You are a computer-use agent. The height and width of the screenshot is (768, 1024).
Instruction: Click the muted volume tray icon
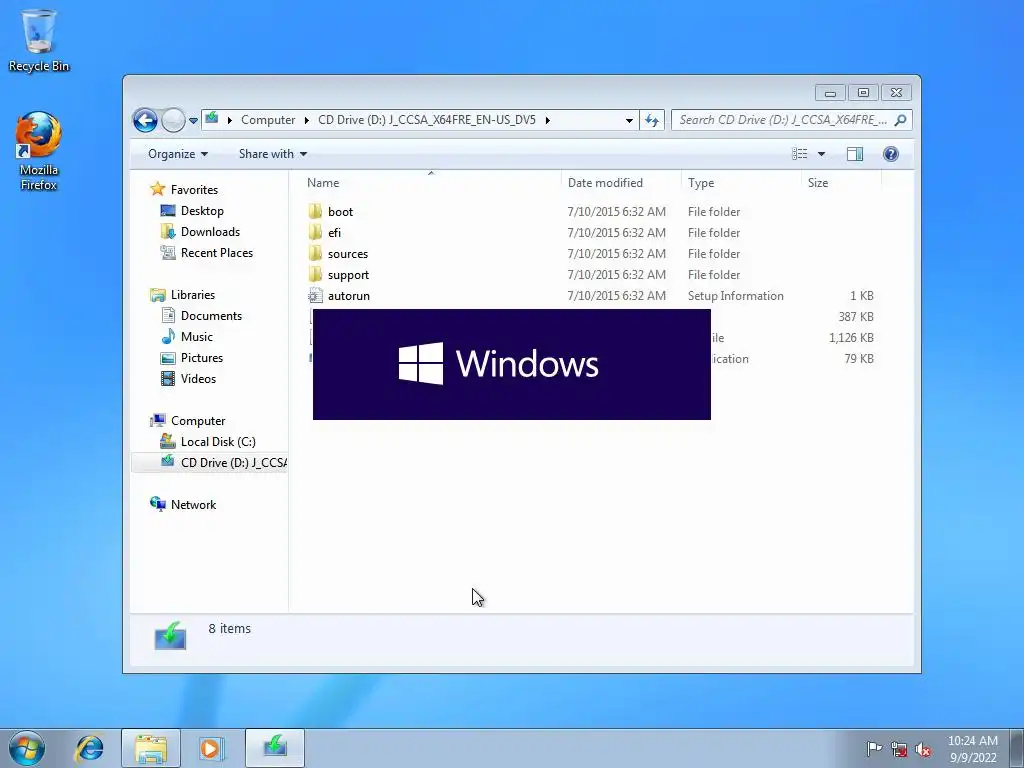(x=923, y=749)
